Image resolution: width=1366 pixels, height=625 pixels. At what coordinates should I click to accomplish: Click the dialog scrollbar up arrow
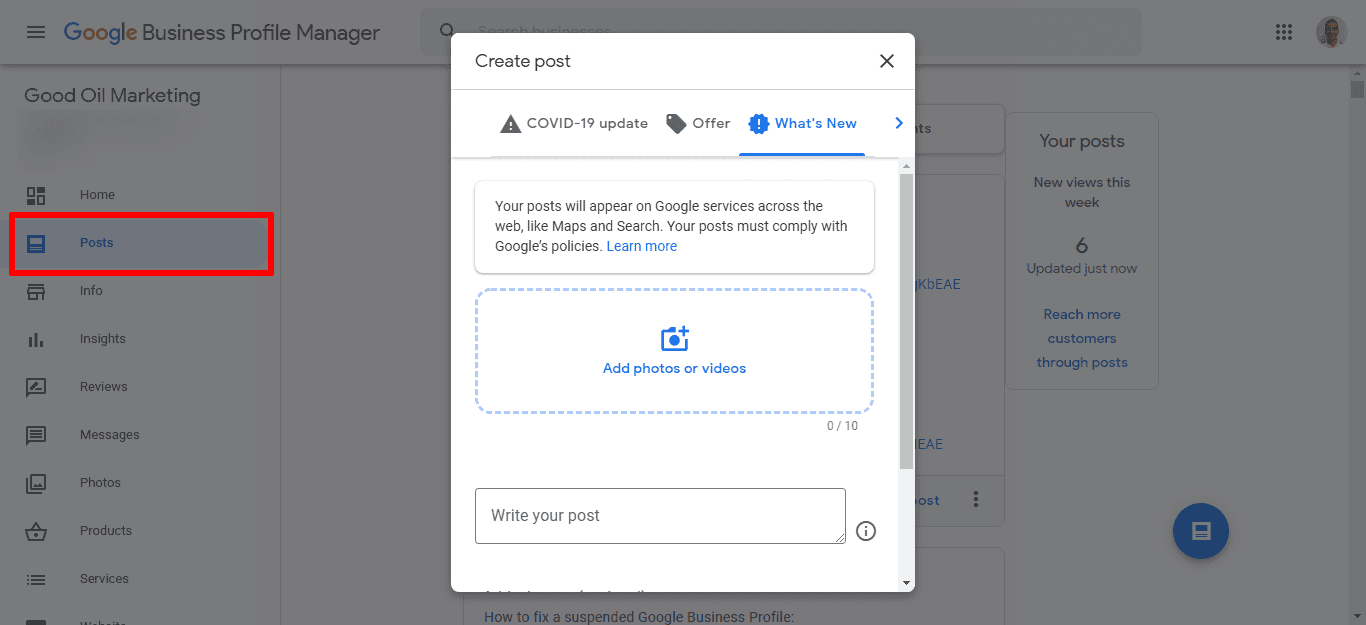coord(906,166)
